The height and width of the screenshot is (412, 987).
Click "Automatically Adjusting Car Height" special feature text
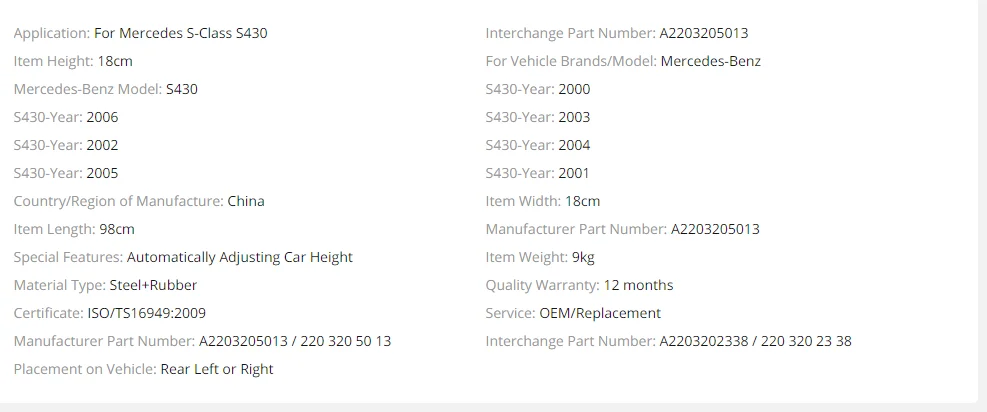(240, 257)
